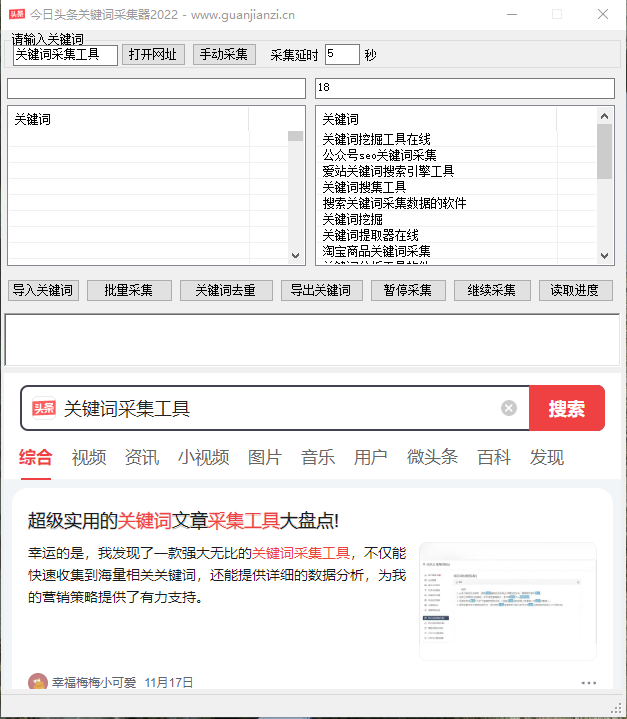Click the 11月17日 date text
The image size is (627, 719).
point(169,683)
